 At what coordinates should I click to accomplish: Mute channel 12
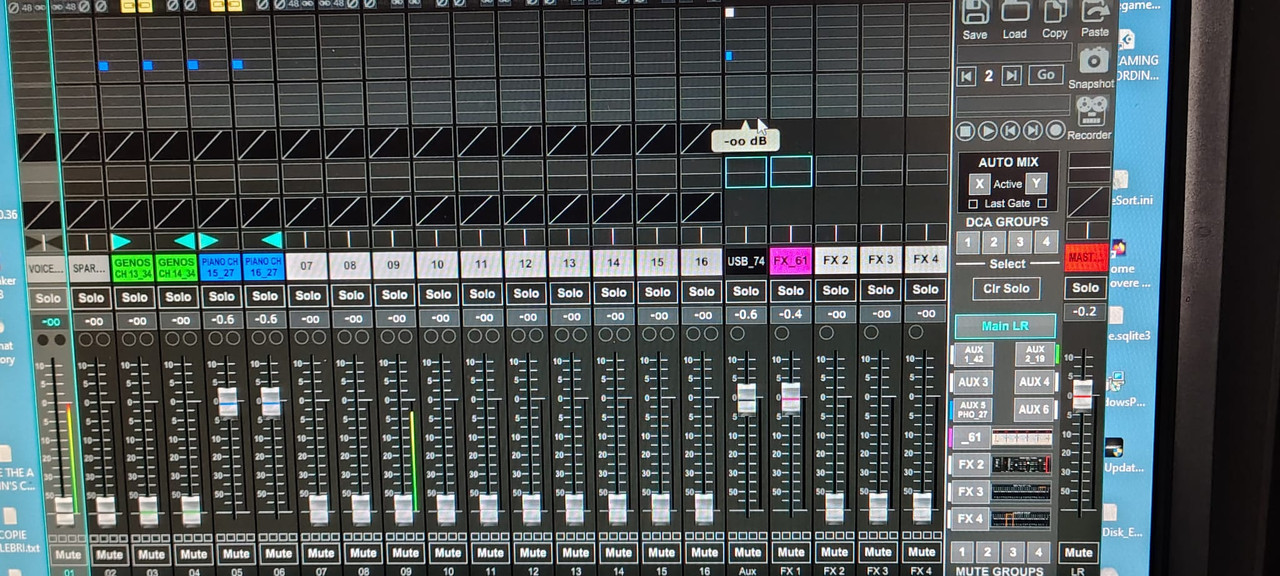[x=533, y=553]
